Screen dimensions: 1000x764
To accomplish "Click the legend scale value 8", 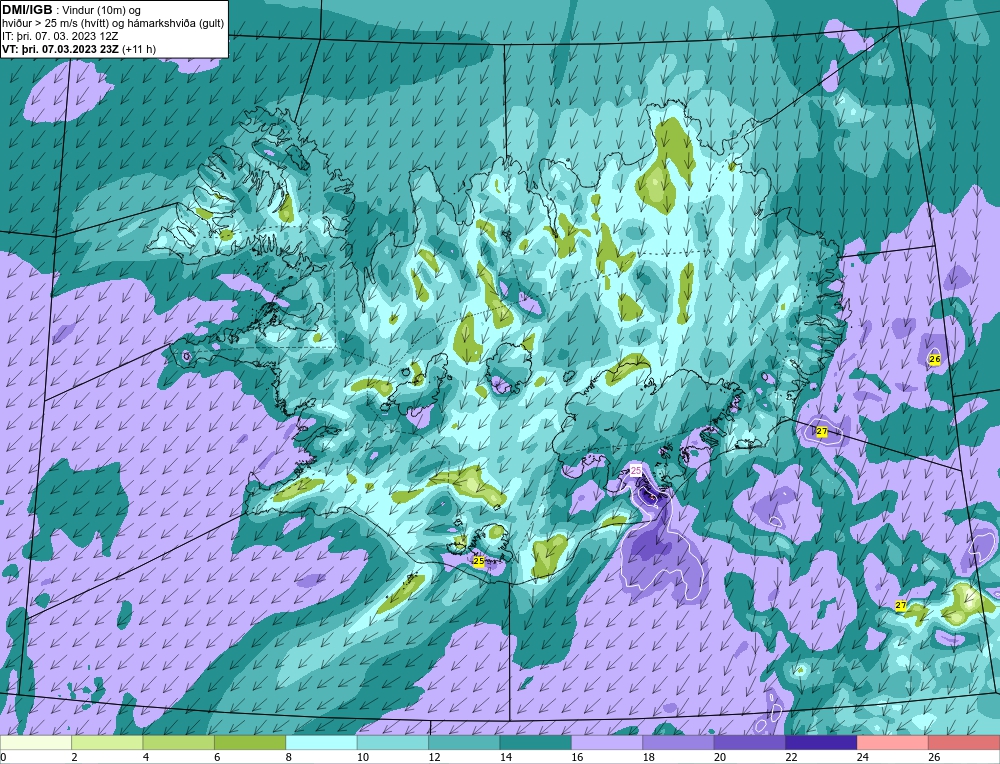I will [289, 757].
